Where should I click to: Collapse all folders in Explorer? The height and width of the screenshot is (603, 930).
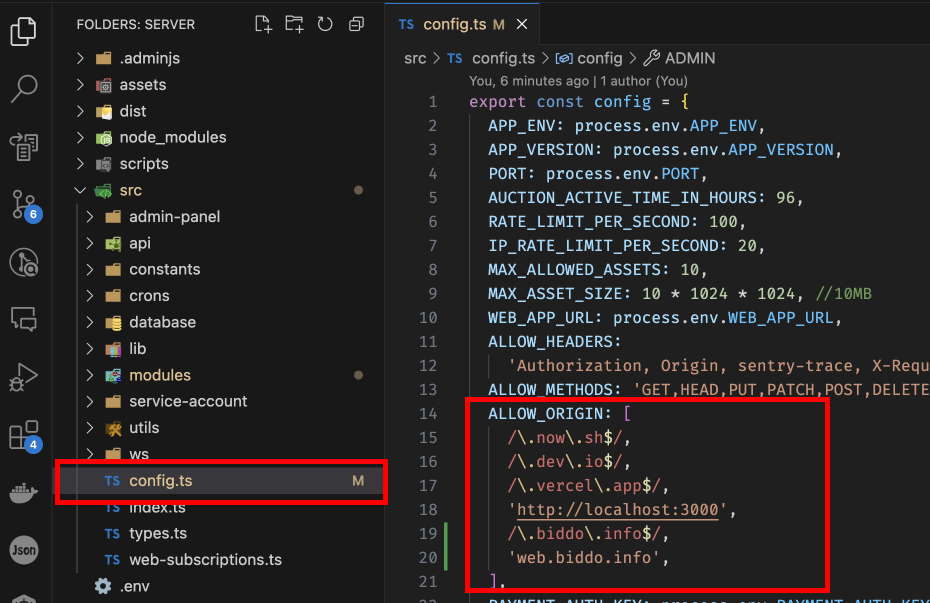tap(356, 24)
